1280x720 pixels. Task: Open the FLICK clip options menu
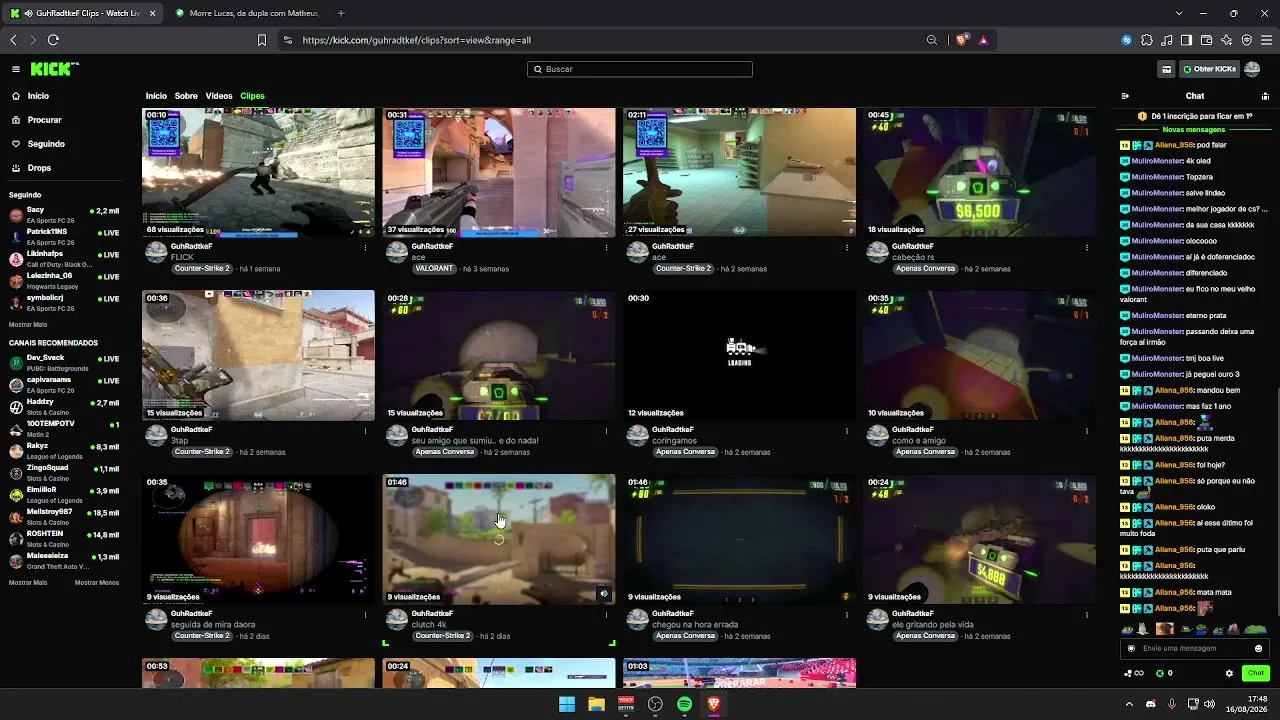365,247
